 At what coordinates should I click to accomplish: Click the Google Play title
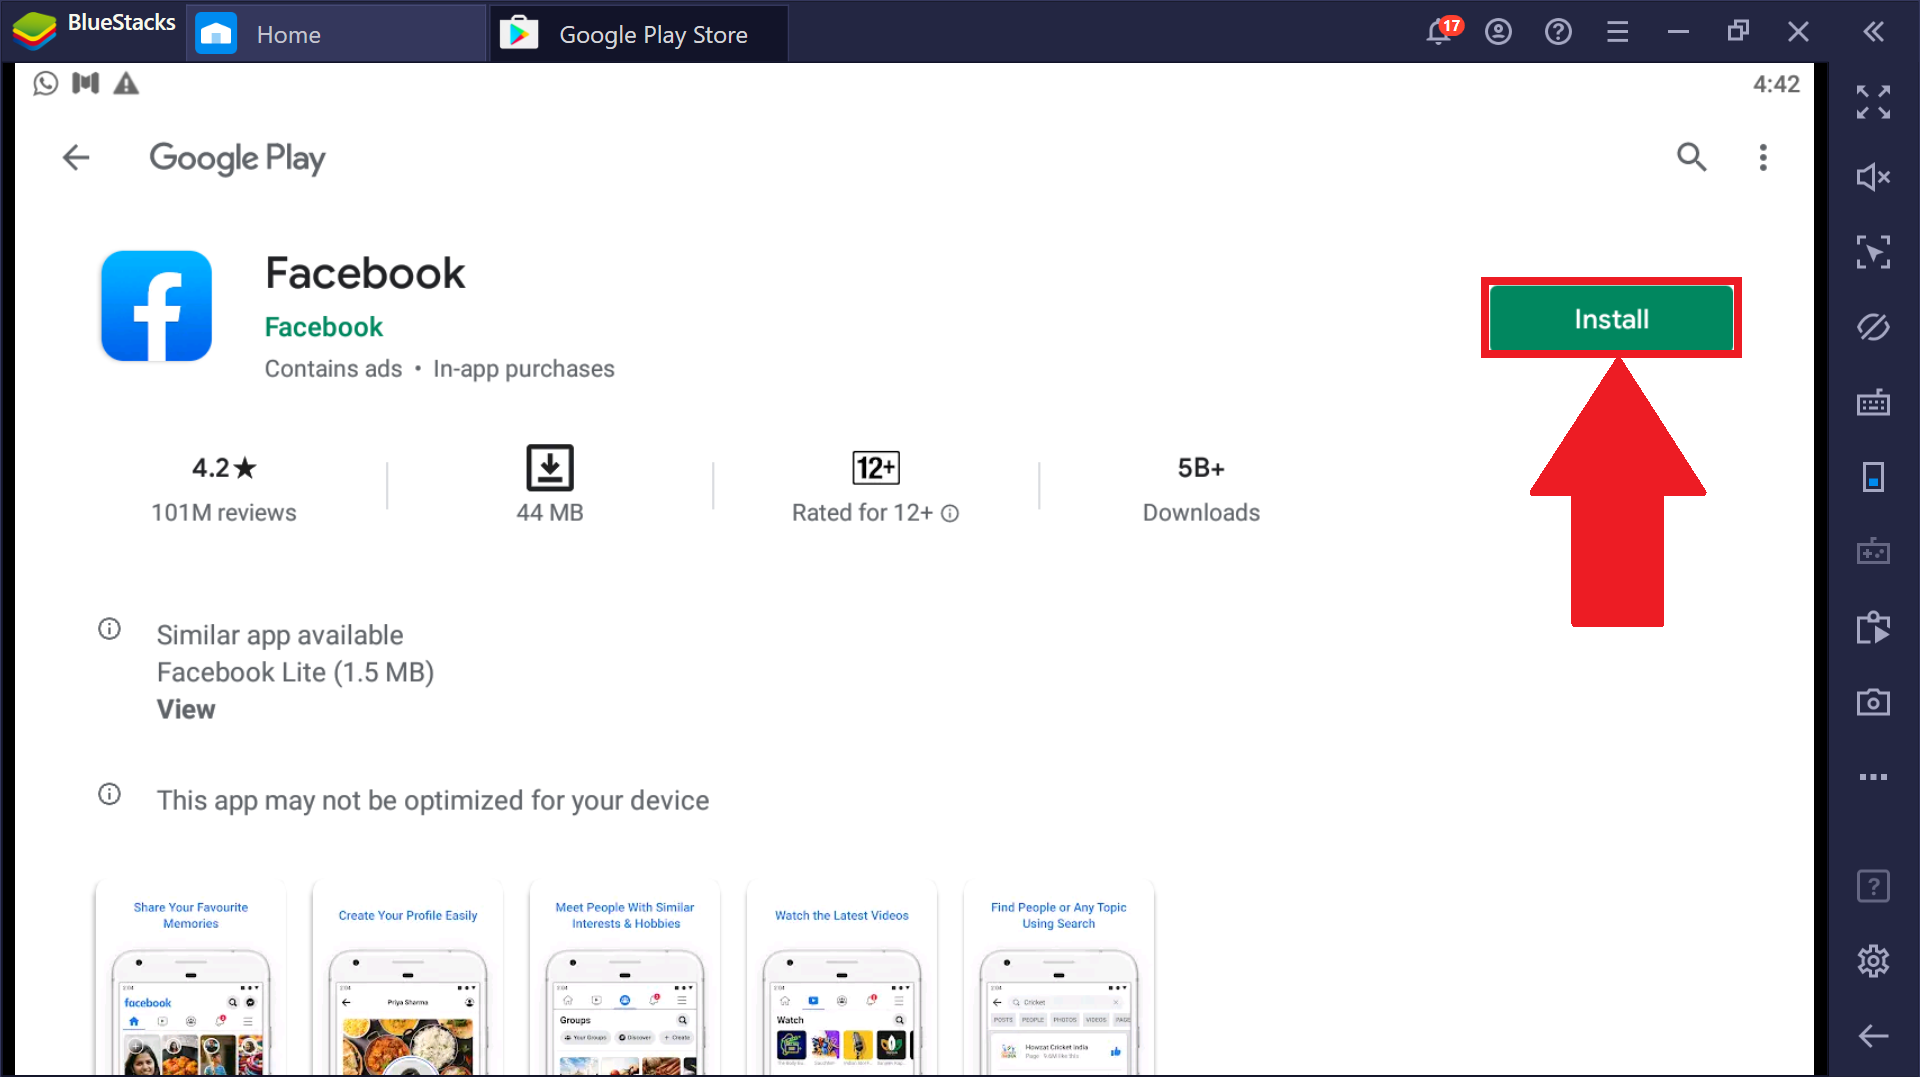237,158
